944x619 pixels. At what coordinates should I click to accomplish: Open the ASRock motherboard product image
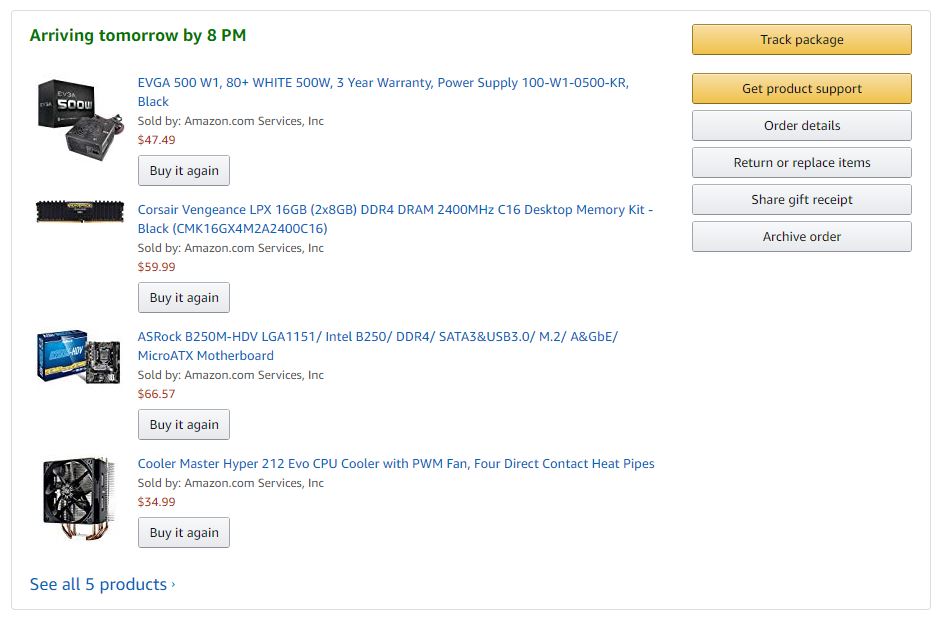coord(80,357)
